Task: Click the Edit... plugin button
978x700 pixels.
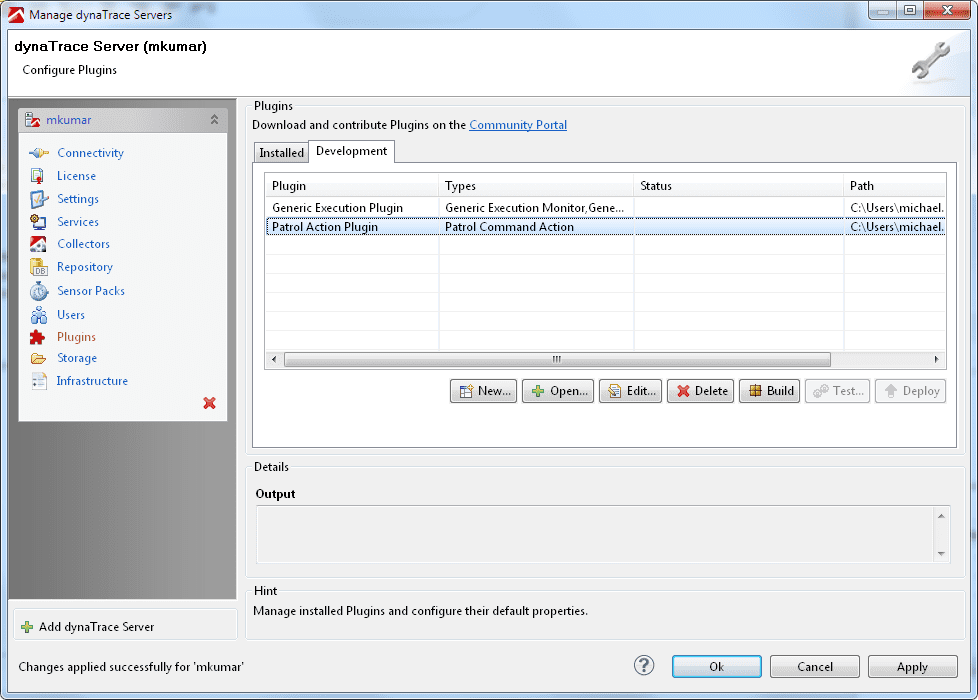Action: 631,391
